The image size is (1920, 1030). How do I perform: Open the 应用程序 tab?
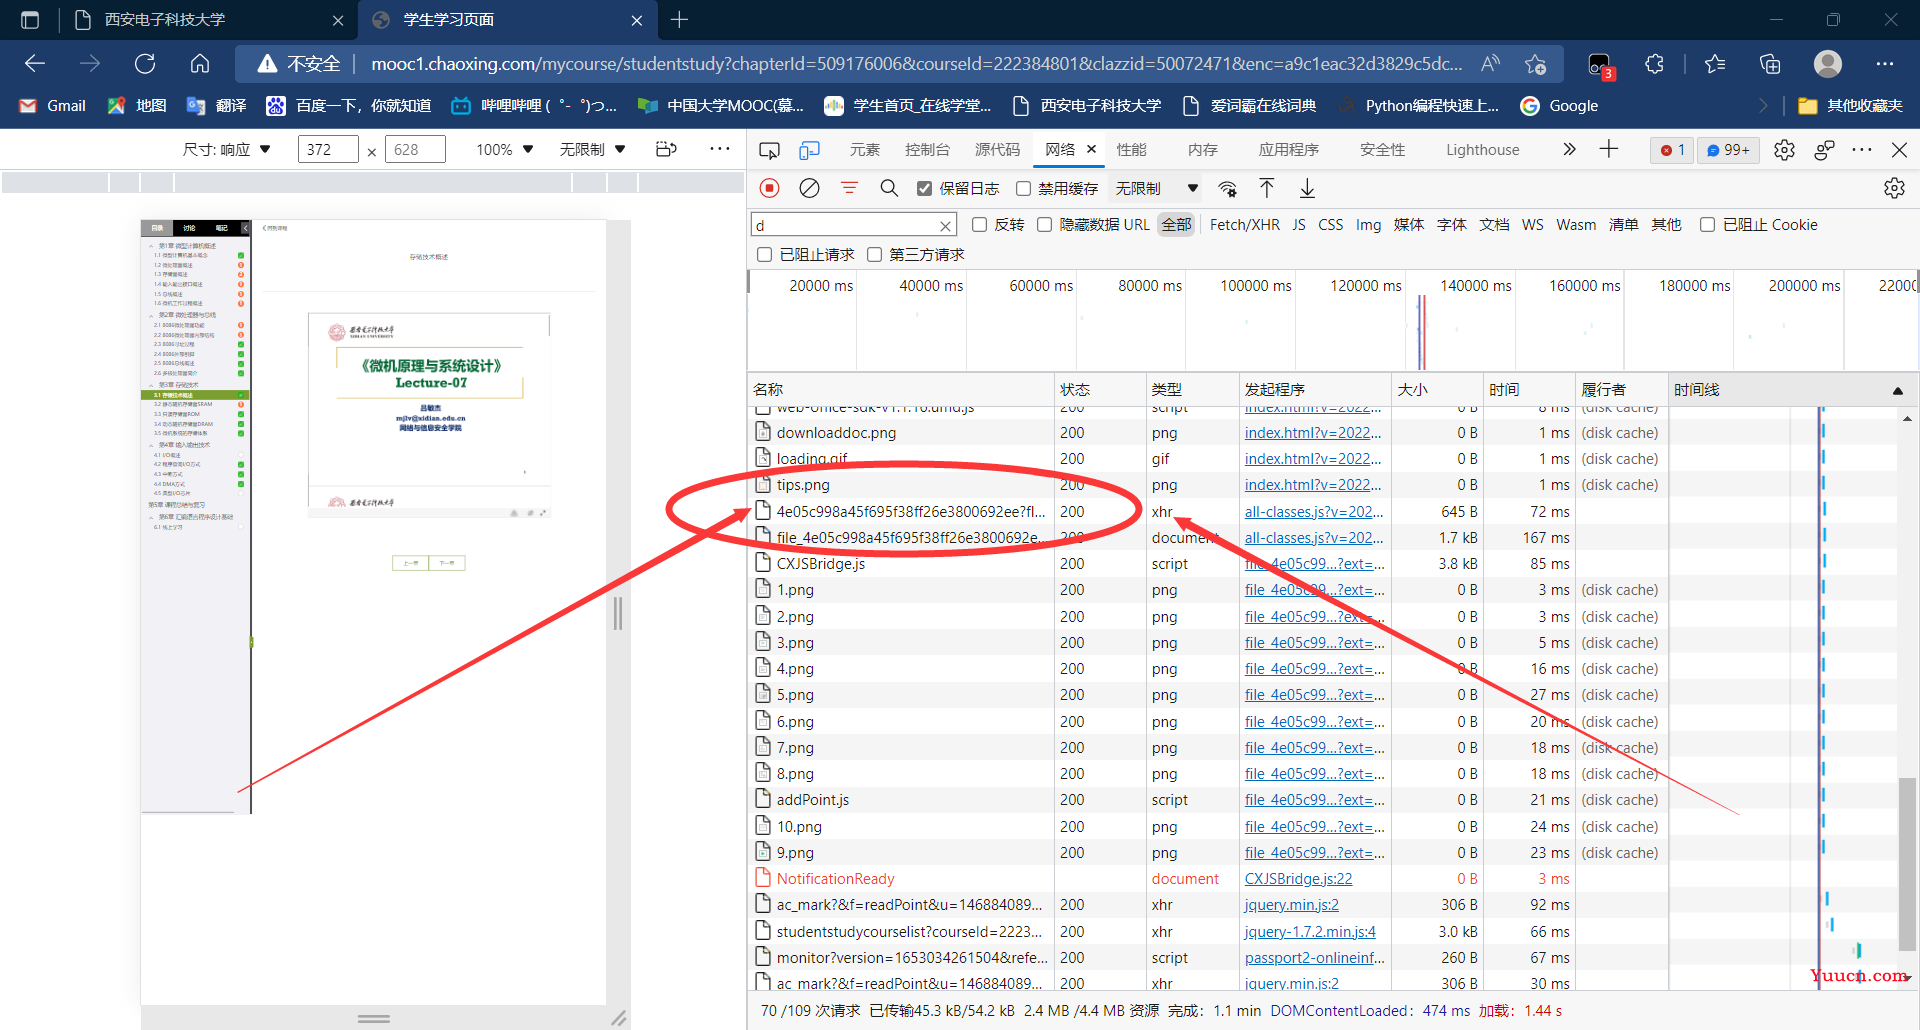pyautogui.click(x=1289, y=150)
